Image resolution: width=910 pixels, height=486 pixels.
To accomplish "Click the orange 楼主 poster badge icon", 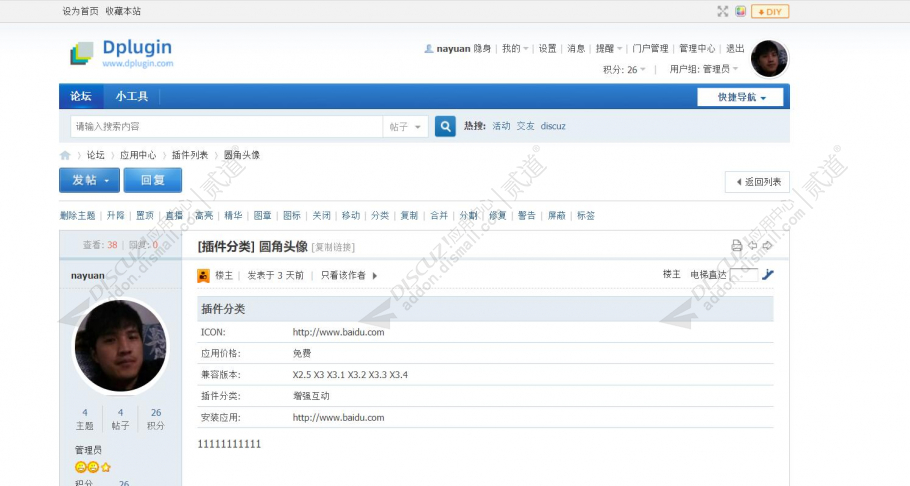I will click(203, 275).
